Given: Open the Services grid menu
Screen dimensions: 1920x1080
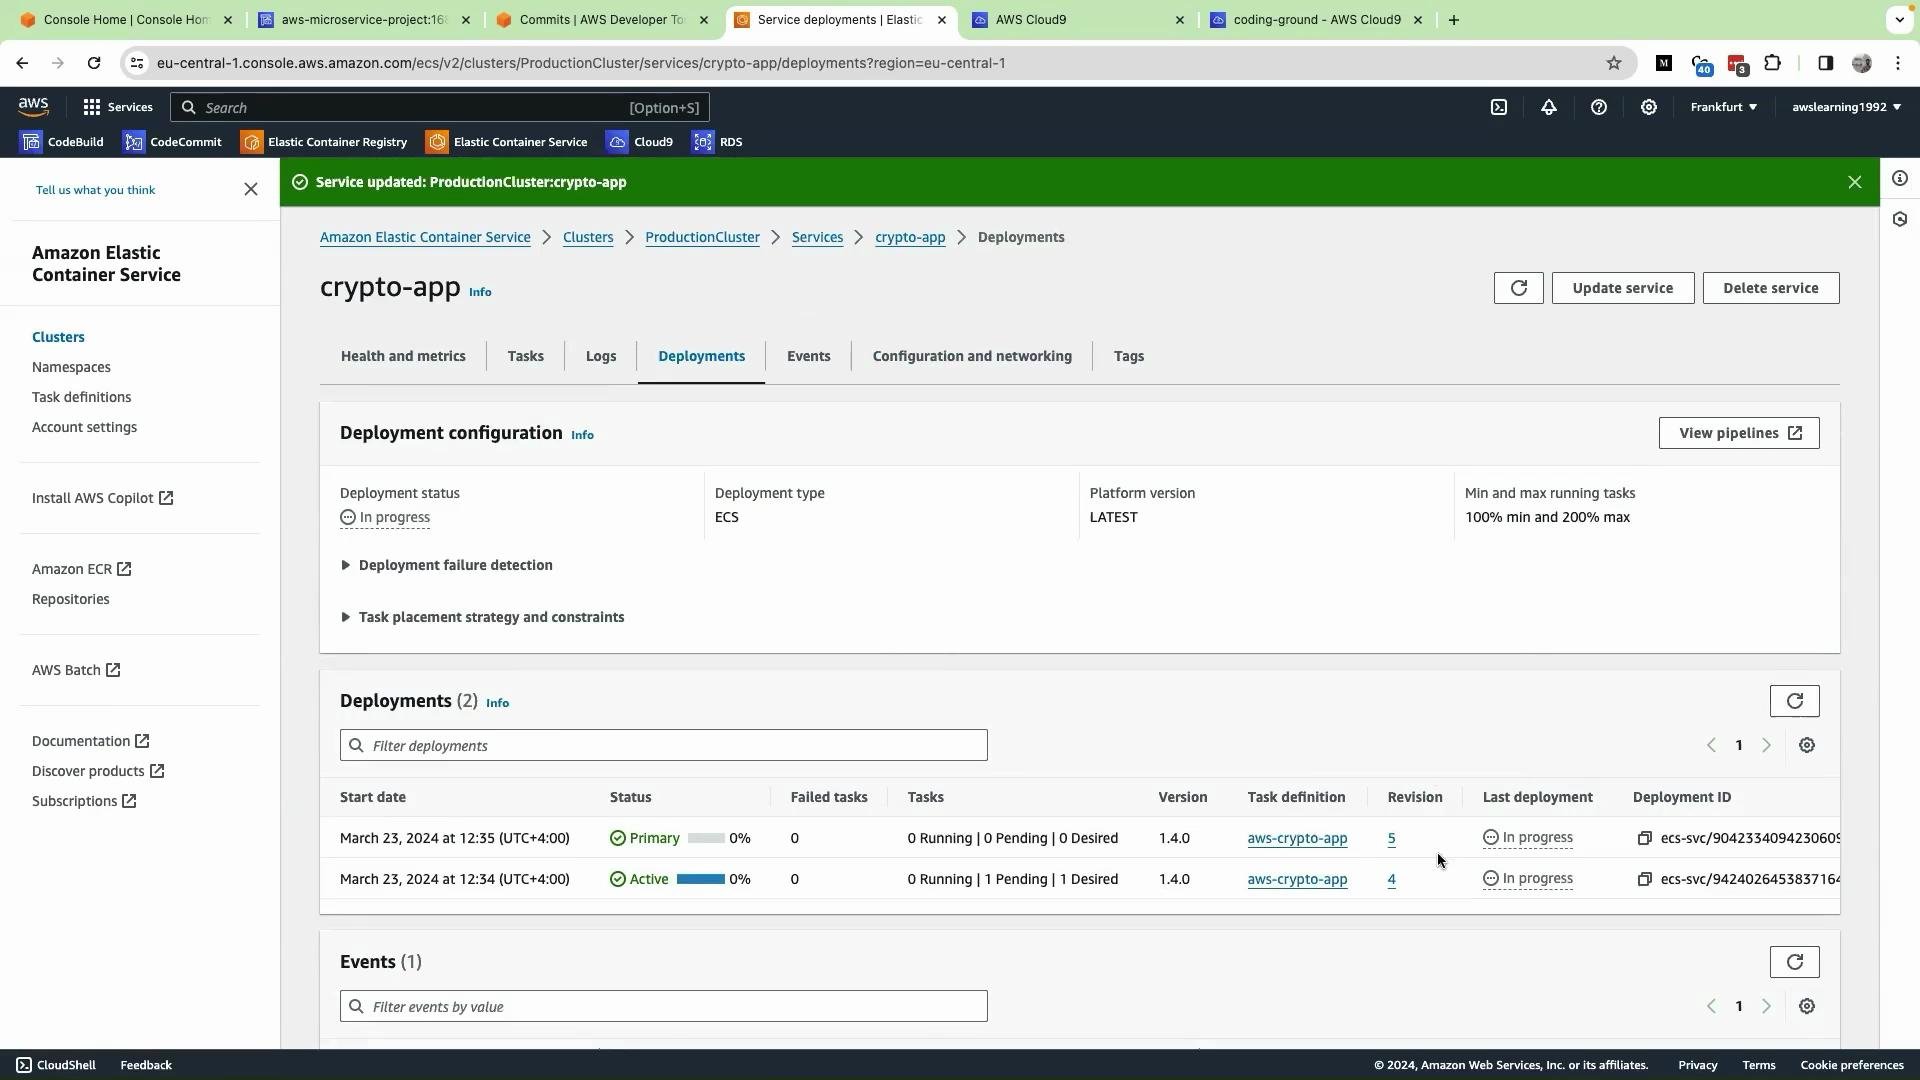Looking at the screenshot, I should tap(118, 107).
